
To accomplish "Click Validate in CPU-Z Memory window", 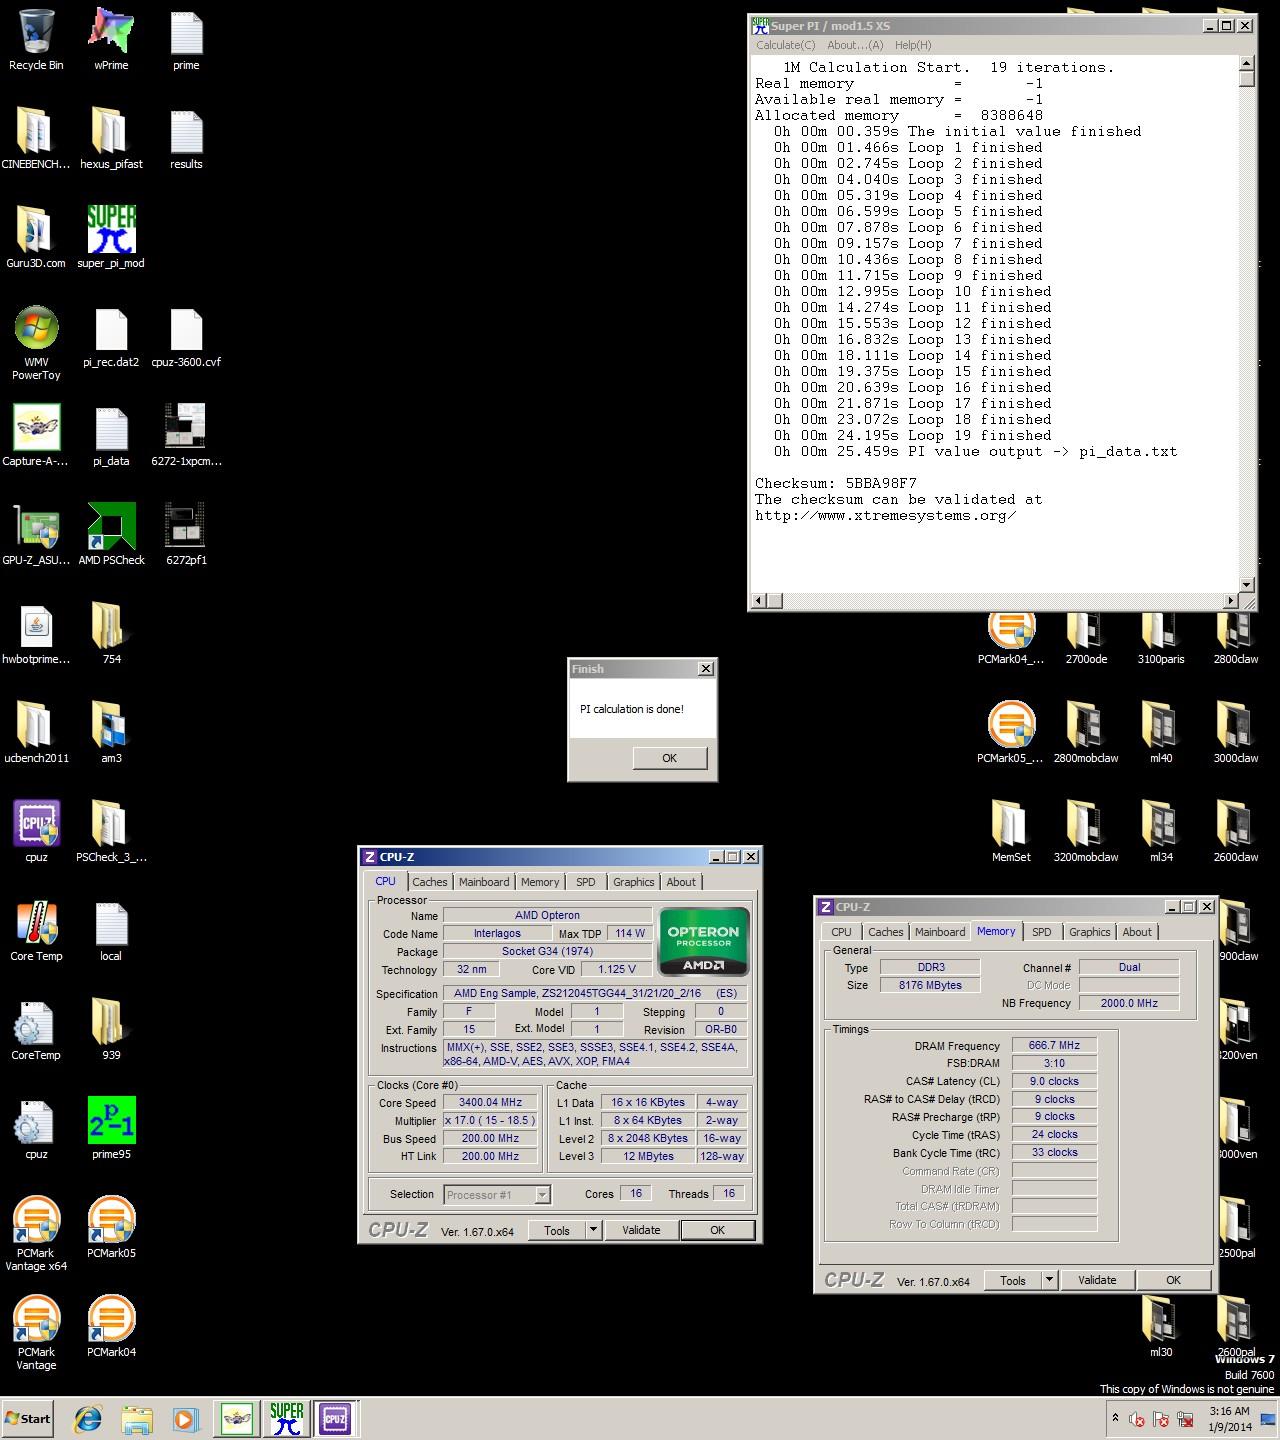I will (x=1097, y=1279).
